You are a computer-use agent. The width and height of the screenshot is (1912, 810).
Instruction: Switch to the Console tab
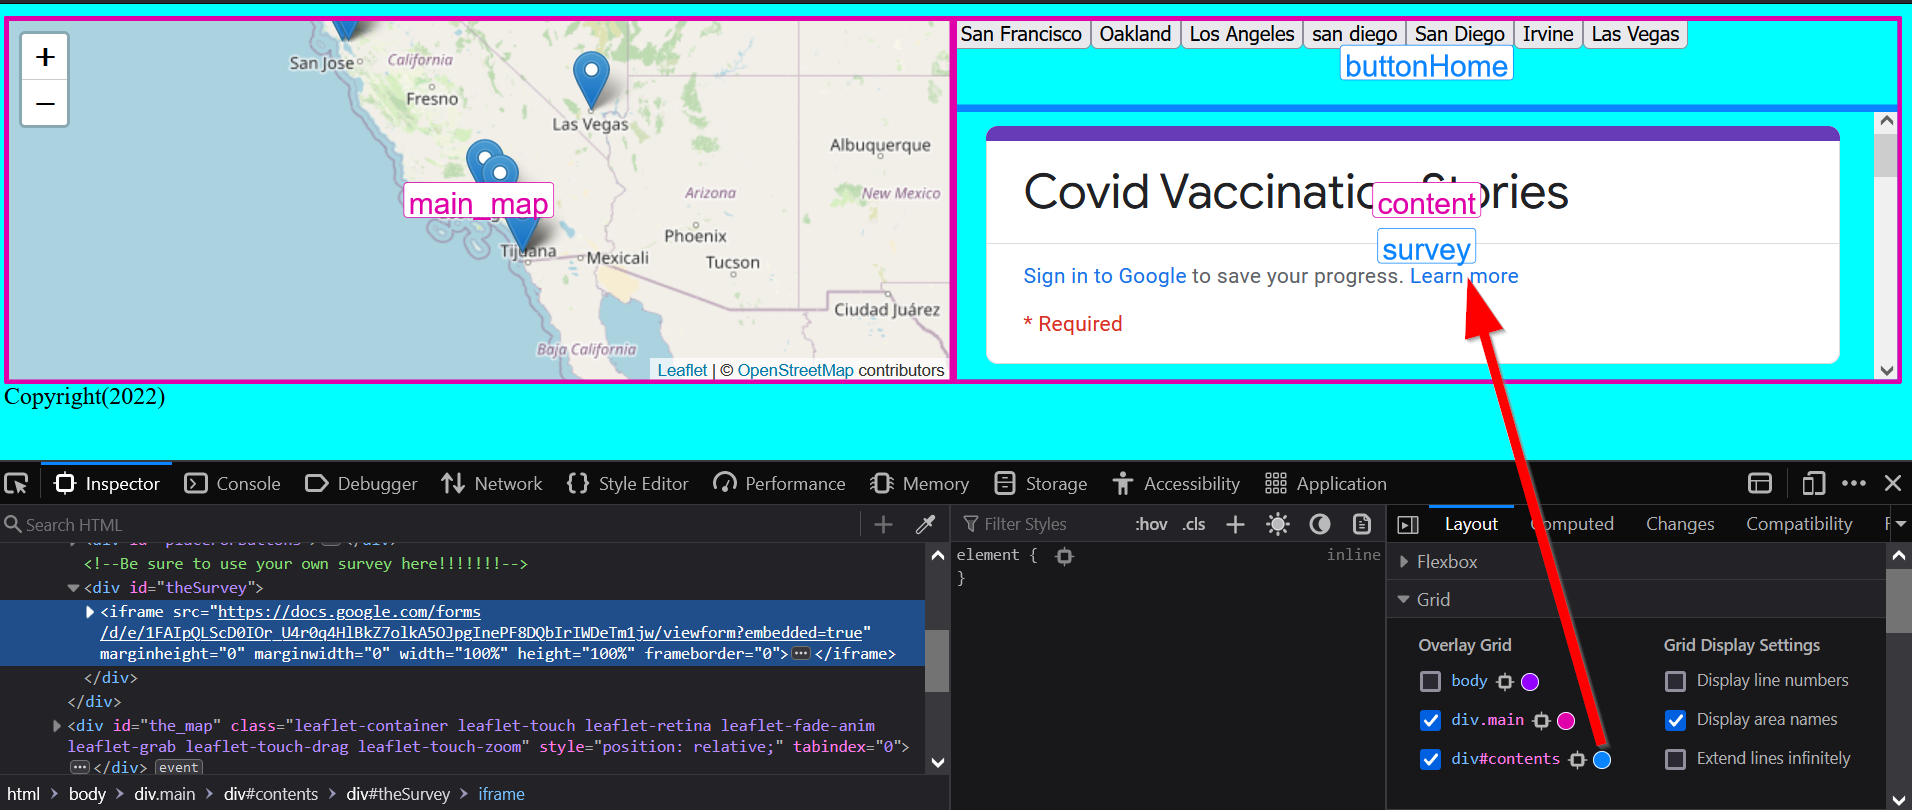233,484
